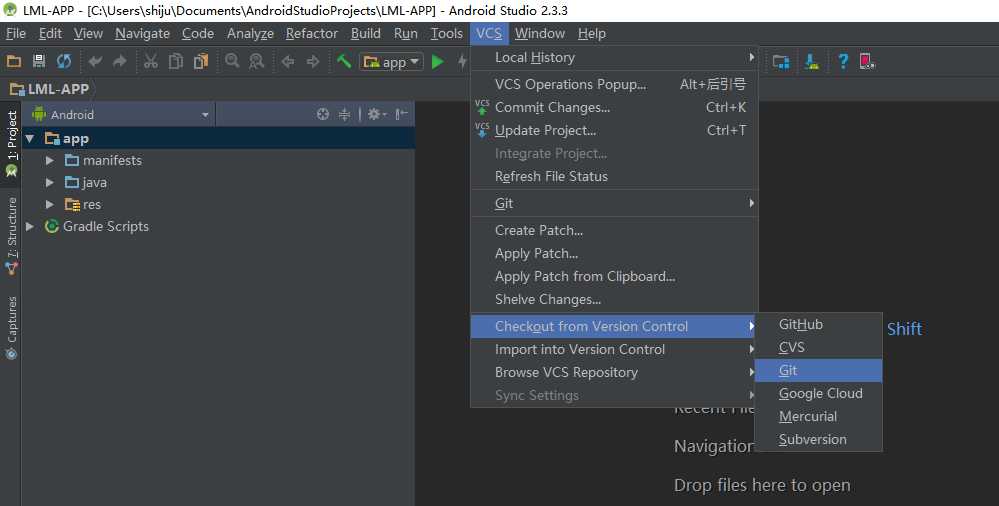
Task: Open the Android project view dropdown
Action: point(120,115)
